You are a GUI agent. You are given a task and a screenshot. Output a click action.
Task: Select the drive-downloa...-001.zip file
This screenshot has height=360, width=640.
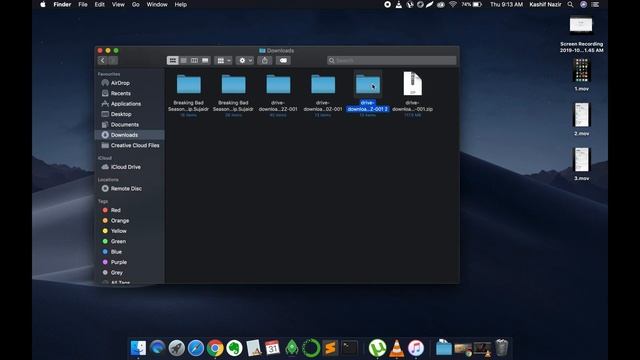coord(412,84)
